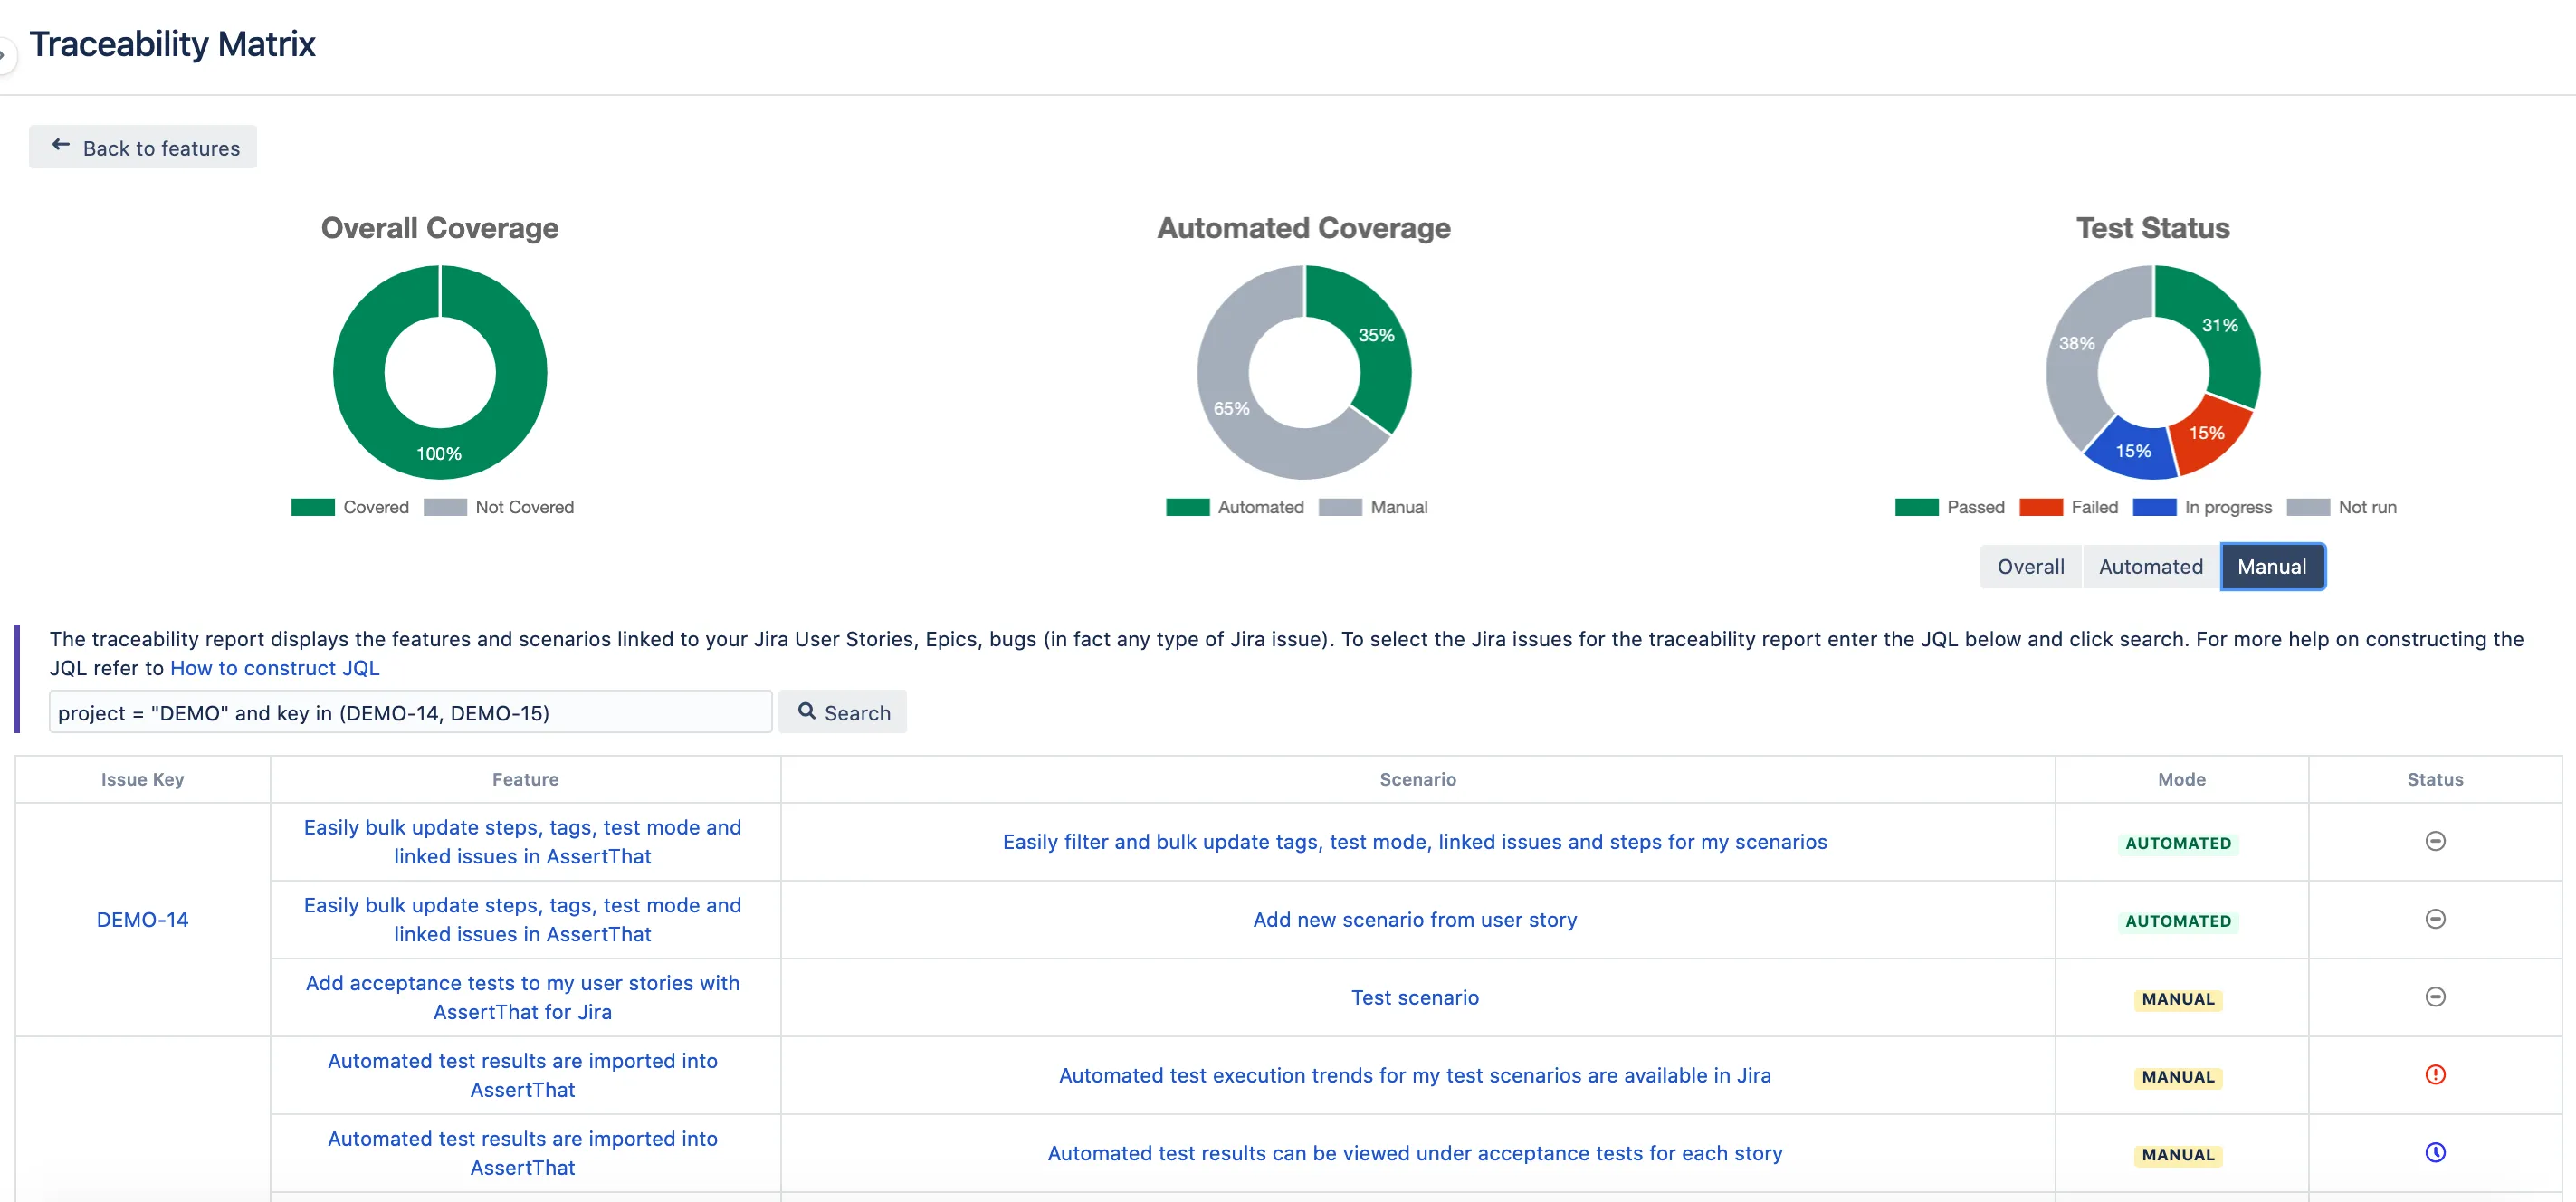The image size is (2576, 1202).
Task: Toggle Not run legend swatch
Action: coord(2308,507)
